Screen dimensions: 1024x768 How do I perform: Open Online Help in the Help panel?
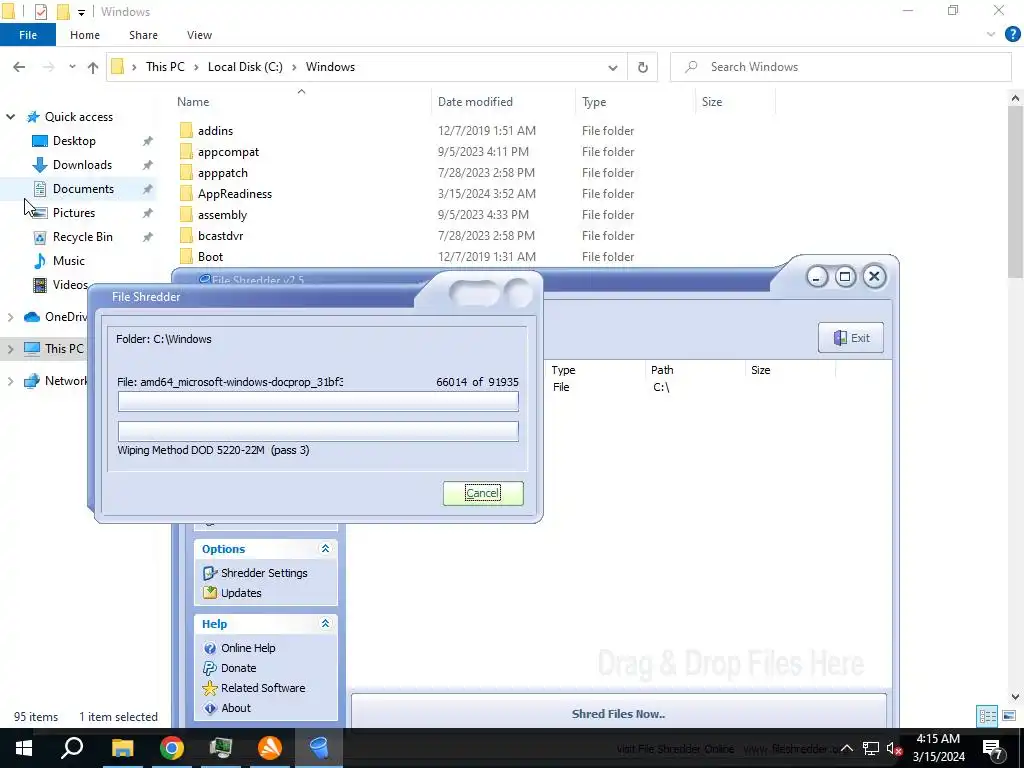coord(248,648)
